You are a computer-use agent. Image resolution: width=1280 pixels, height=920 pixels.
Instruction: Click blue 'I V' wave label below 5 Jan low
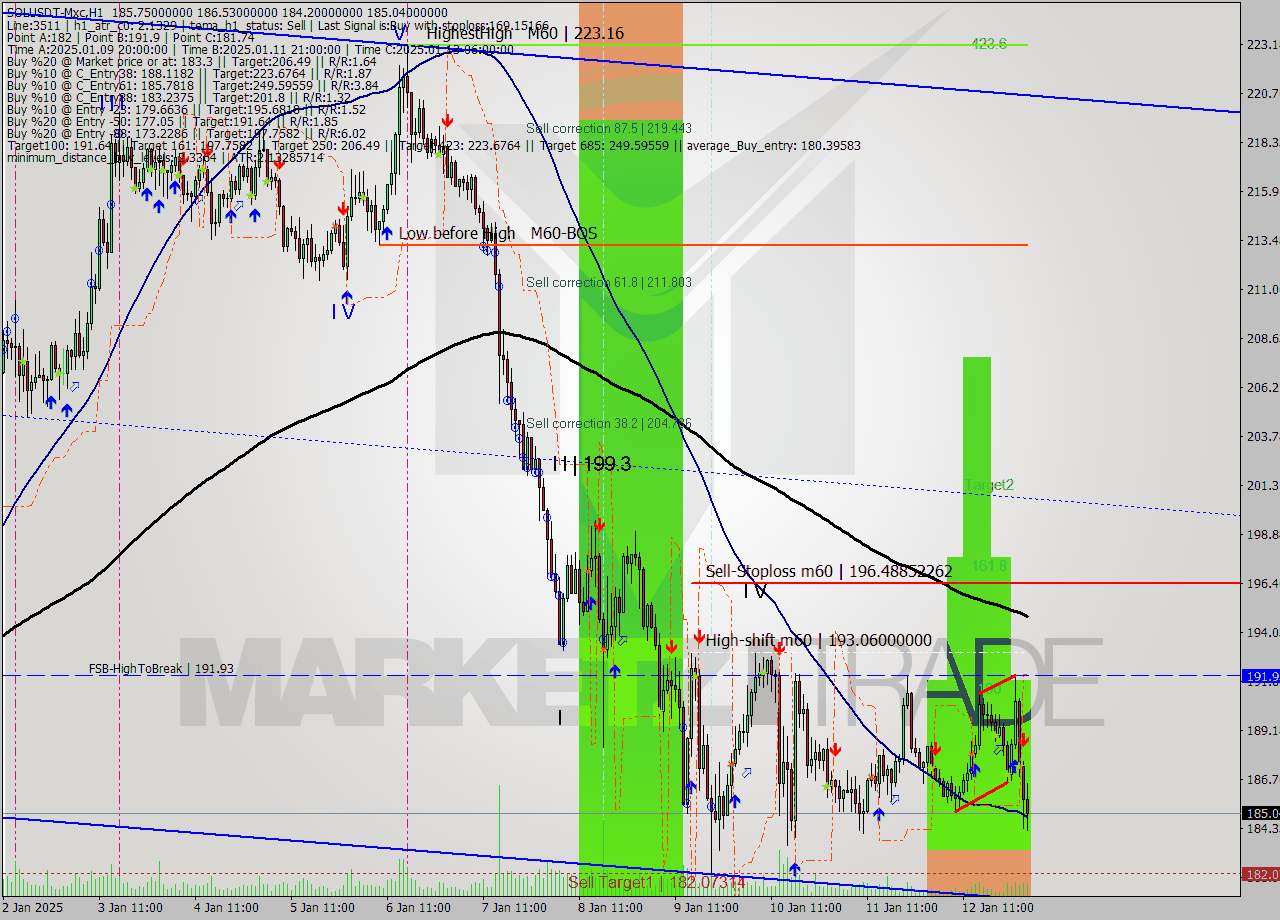[343, 312]
